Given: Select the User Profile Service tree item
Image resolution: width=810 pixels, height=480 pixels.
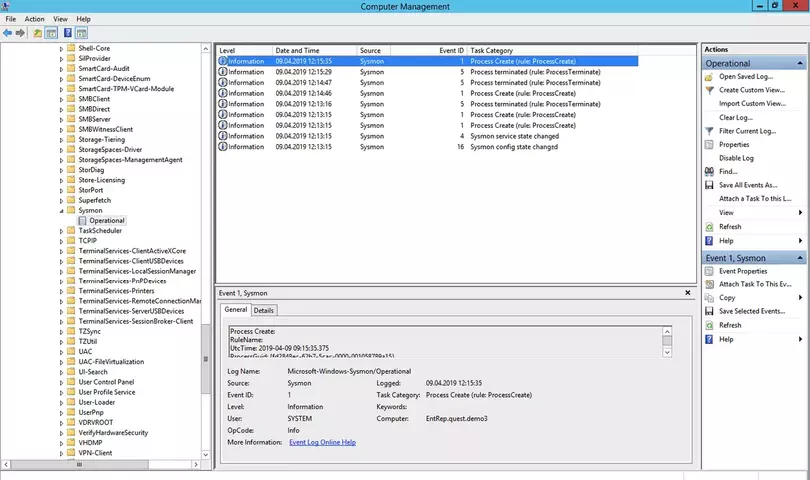Looking at the screenshot, I should tap(107, 392).
